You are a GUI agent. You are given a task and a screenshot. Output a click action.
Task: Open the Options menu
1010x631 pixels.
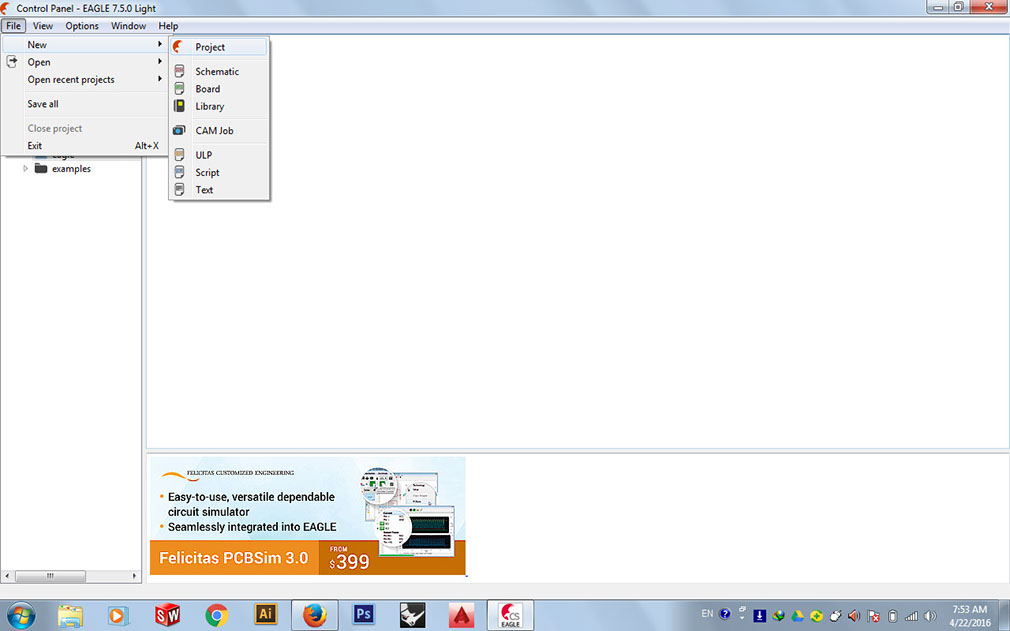[82, 26]
